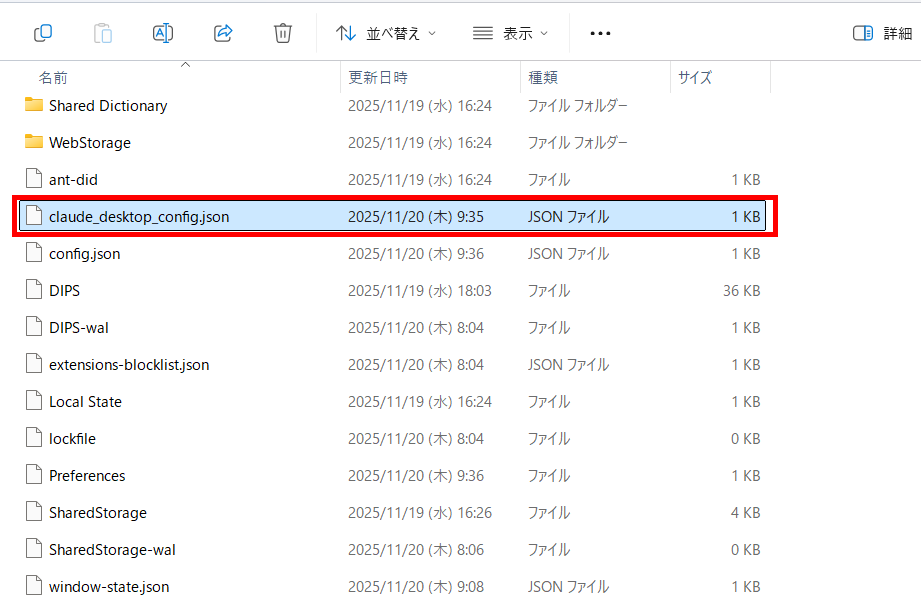This screenshot has height=597, width=921.
Task: Select the config.json file icon
Action: click(34, 253)
